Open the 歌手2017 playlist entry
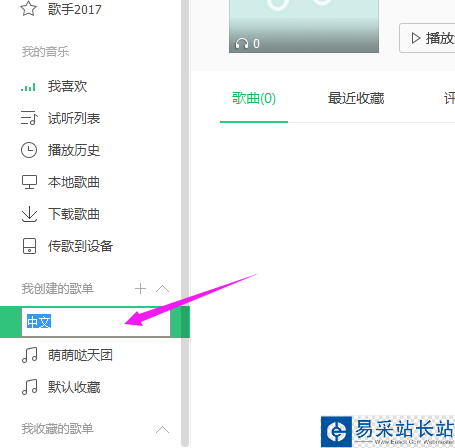 click(x=74, y=9)
